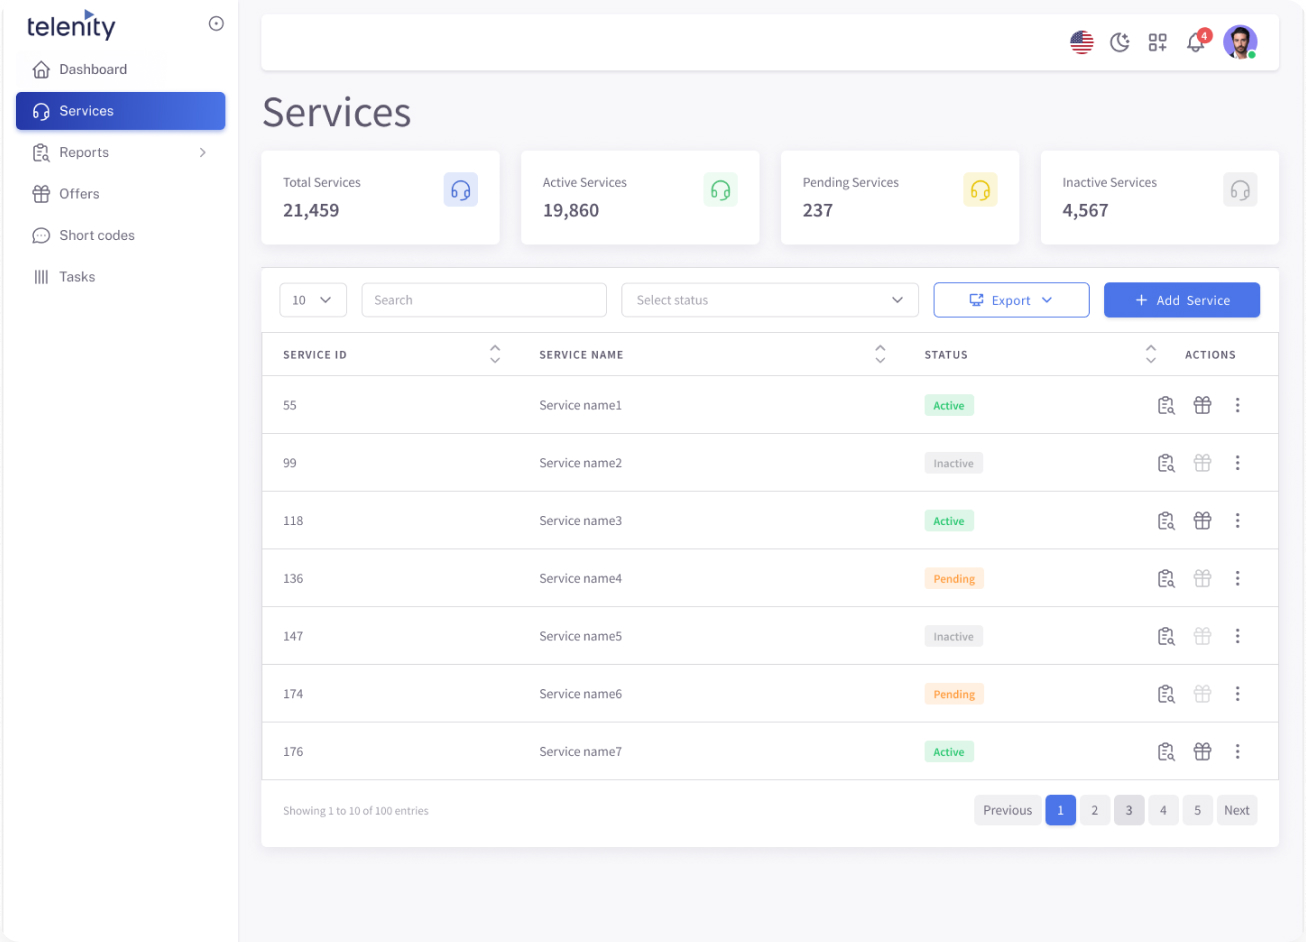Toggle dark mode with the moon icon
The image size is (1306, 942).
pos(1119,42)
